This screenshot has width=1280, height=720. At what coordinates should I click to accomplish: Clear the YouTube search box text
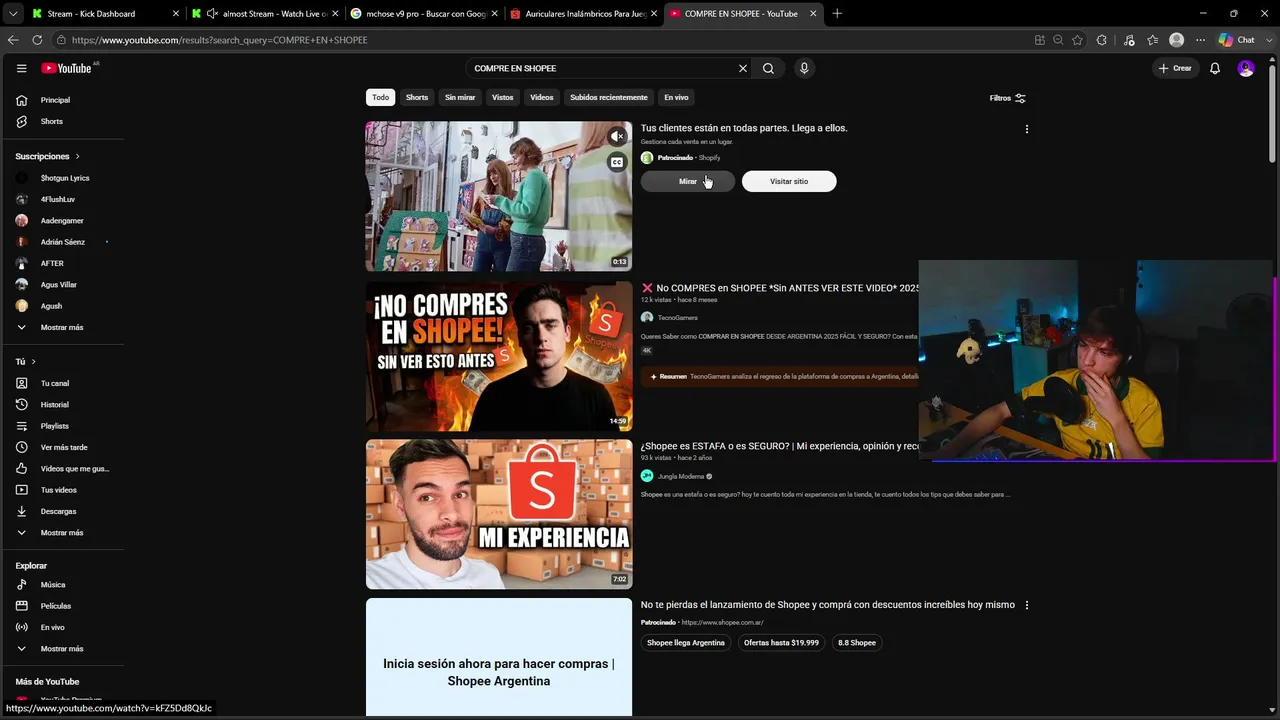tap(743, 68)
